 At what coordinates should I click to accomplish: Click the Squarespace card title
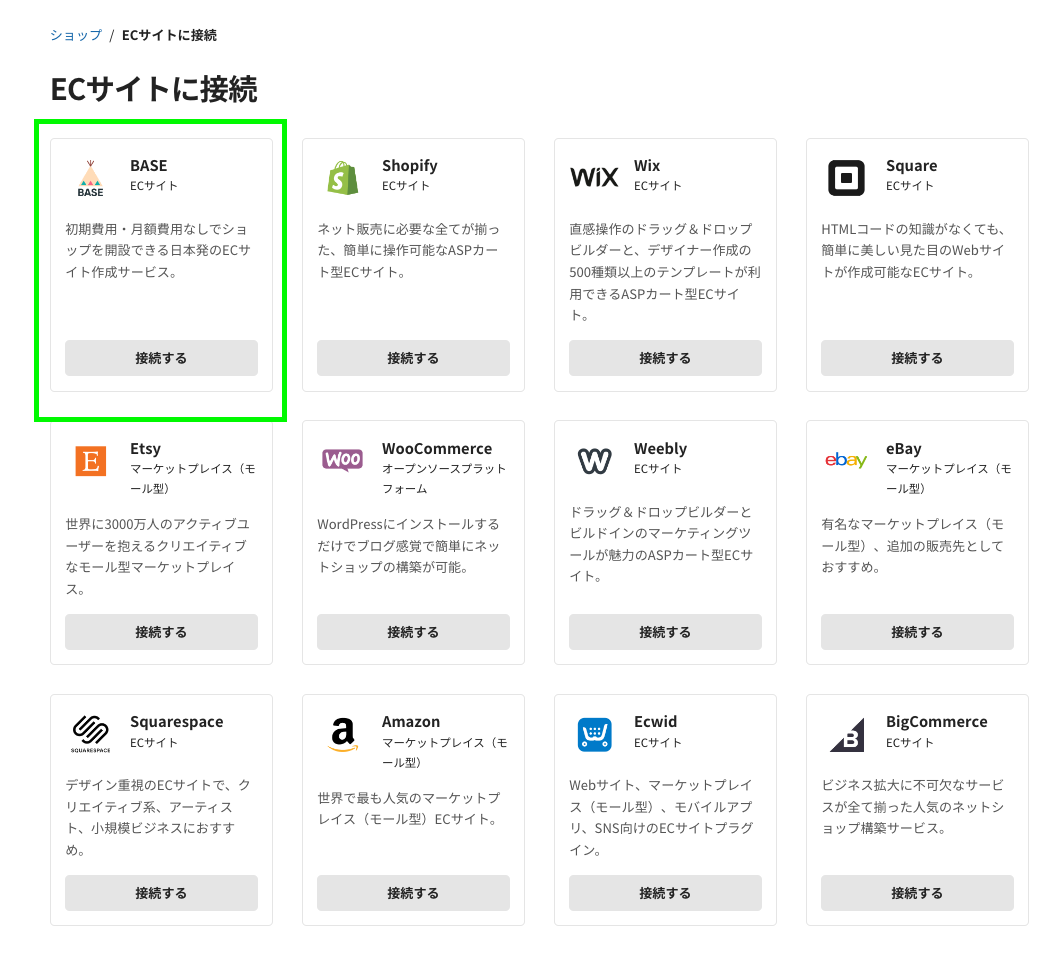(176, 721)
